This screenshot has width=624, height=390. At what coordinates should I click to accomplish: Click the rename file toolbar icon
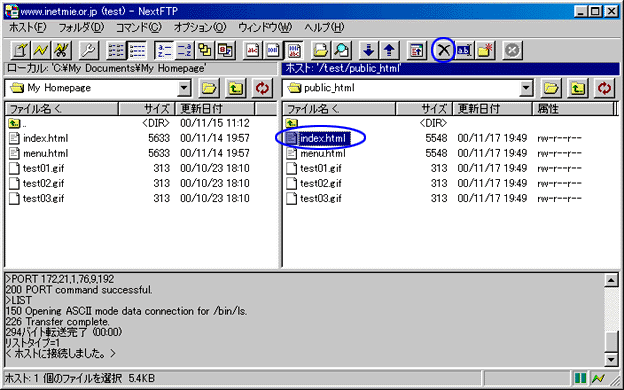tap(464, 50)
